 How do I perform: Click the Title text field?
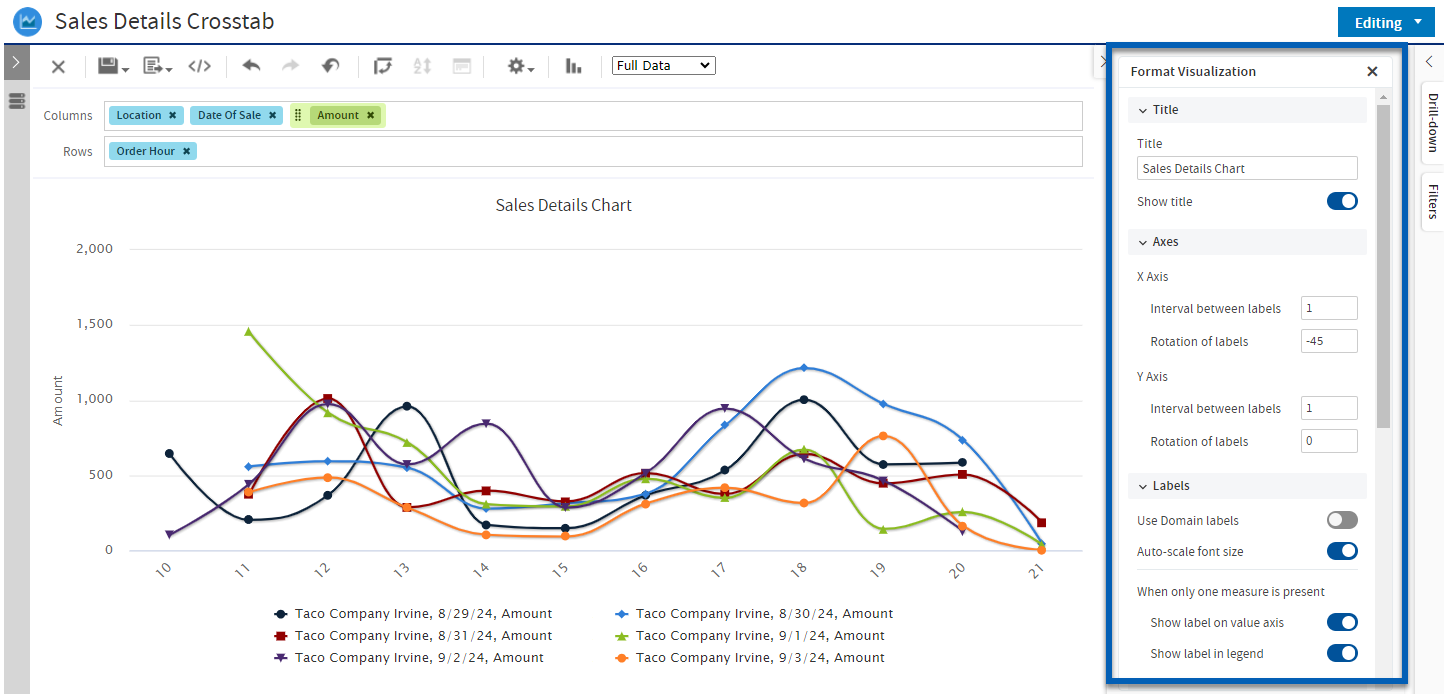1247,169
